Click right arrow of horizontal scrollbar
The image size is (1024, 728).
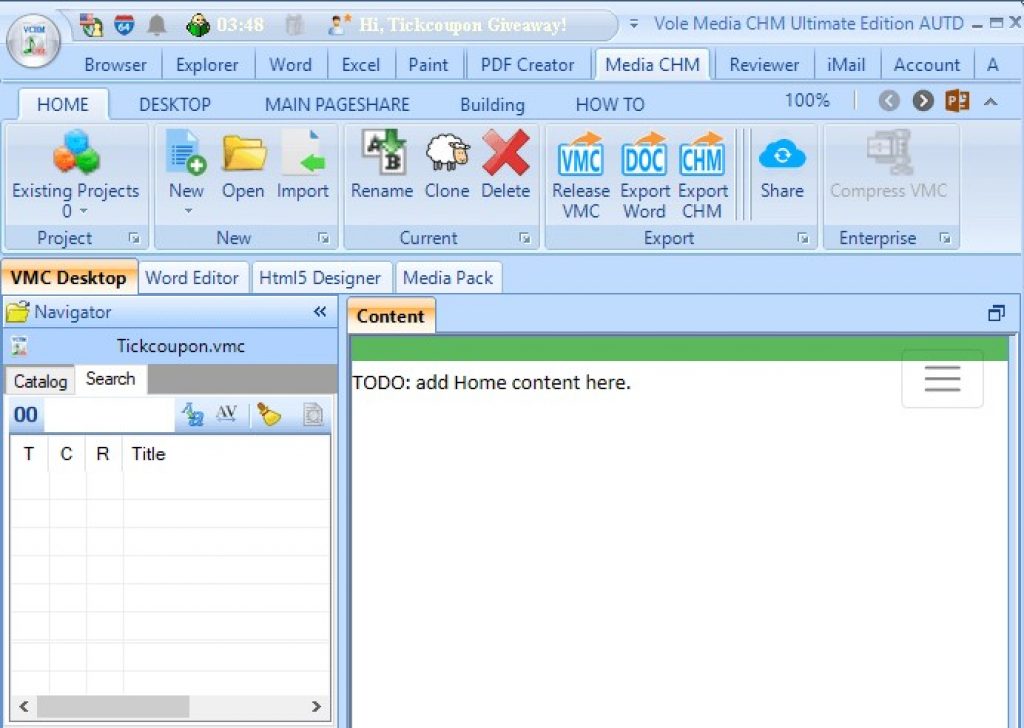point(316,706)
